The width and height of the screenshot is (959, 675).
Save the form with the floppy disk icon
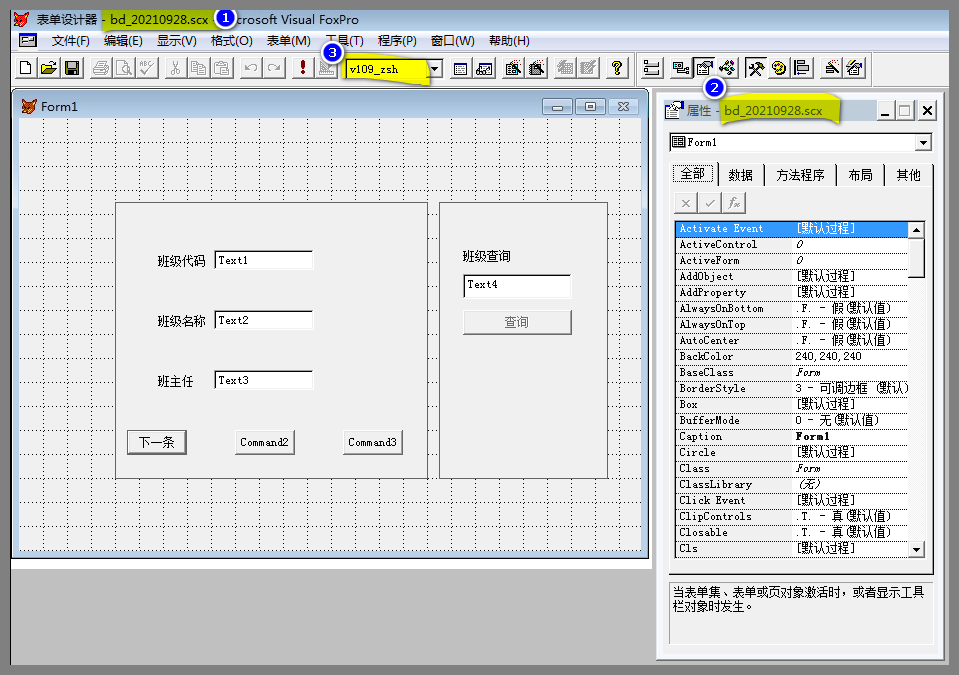point(72,68)
